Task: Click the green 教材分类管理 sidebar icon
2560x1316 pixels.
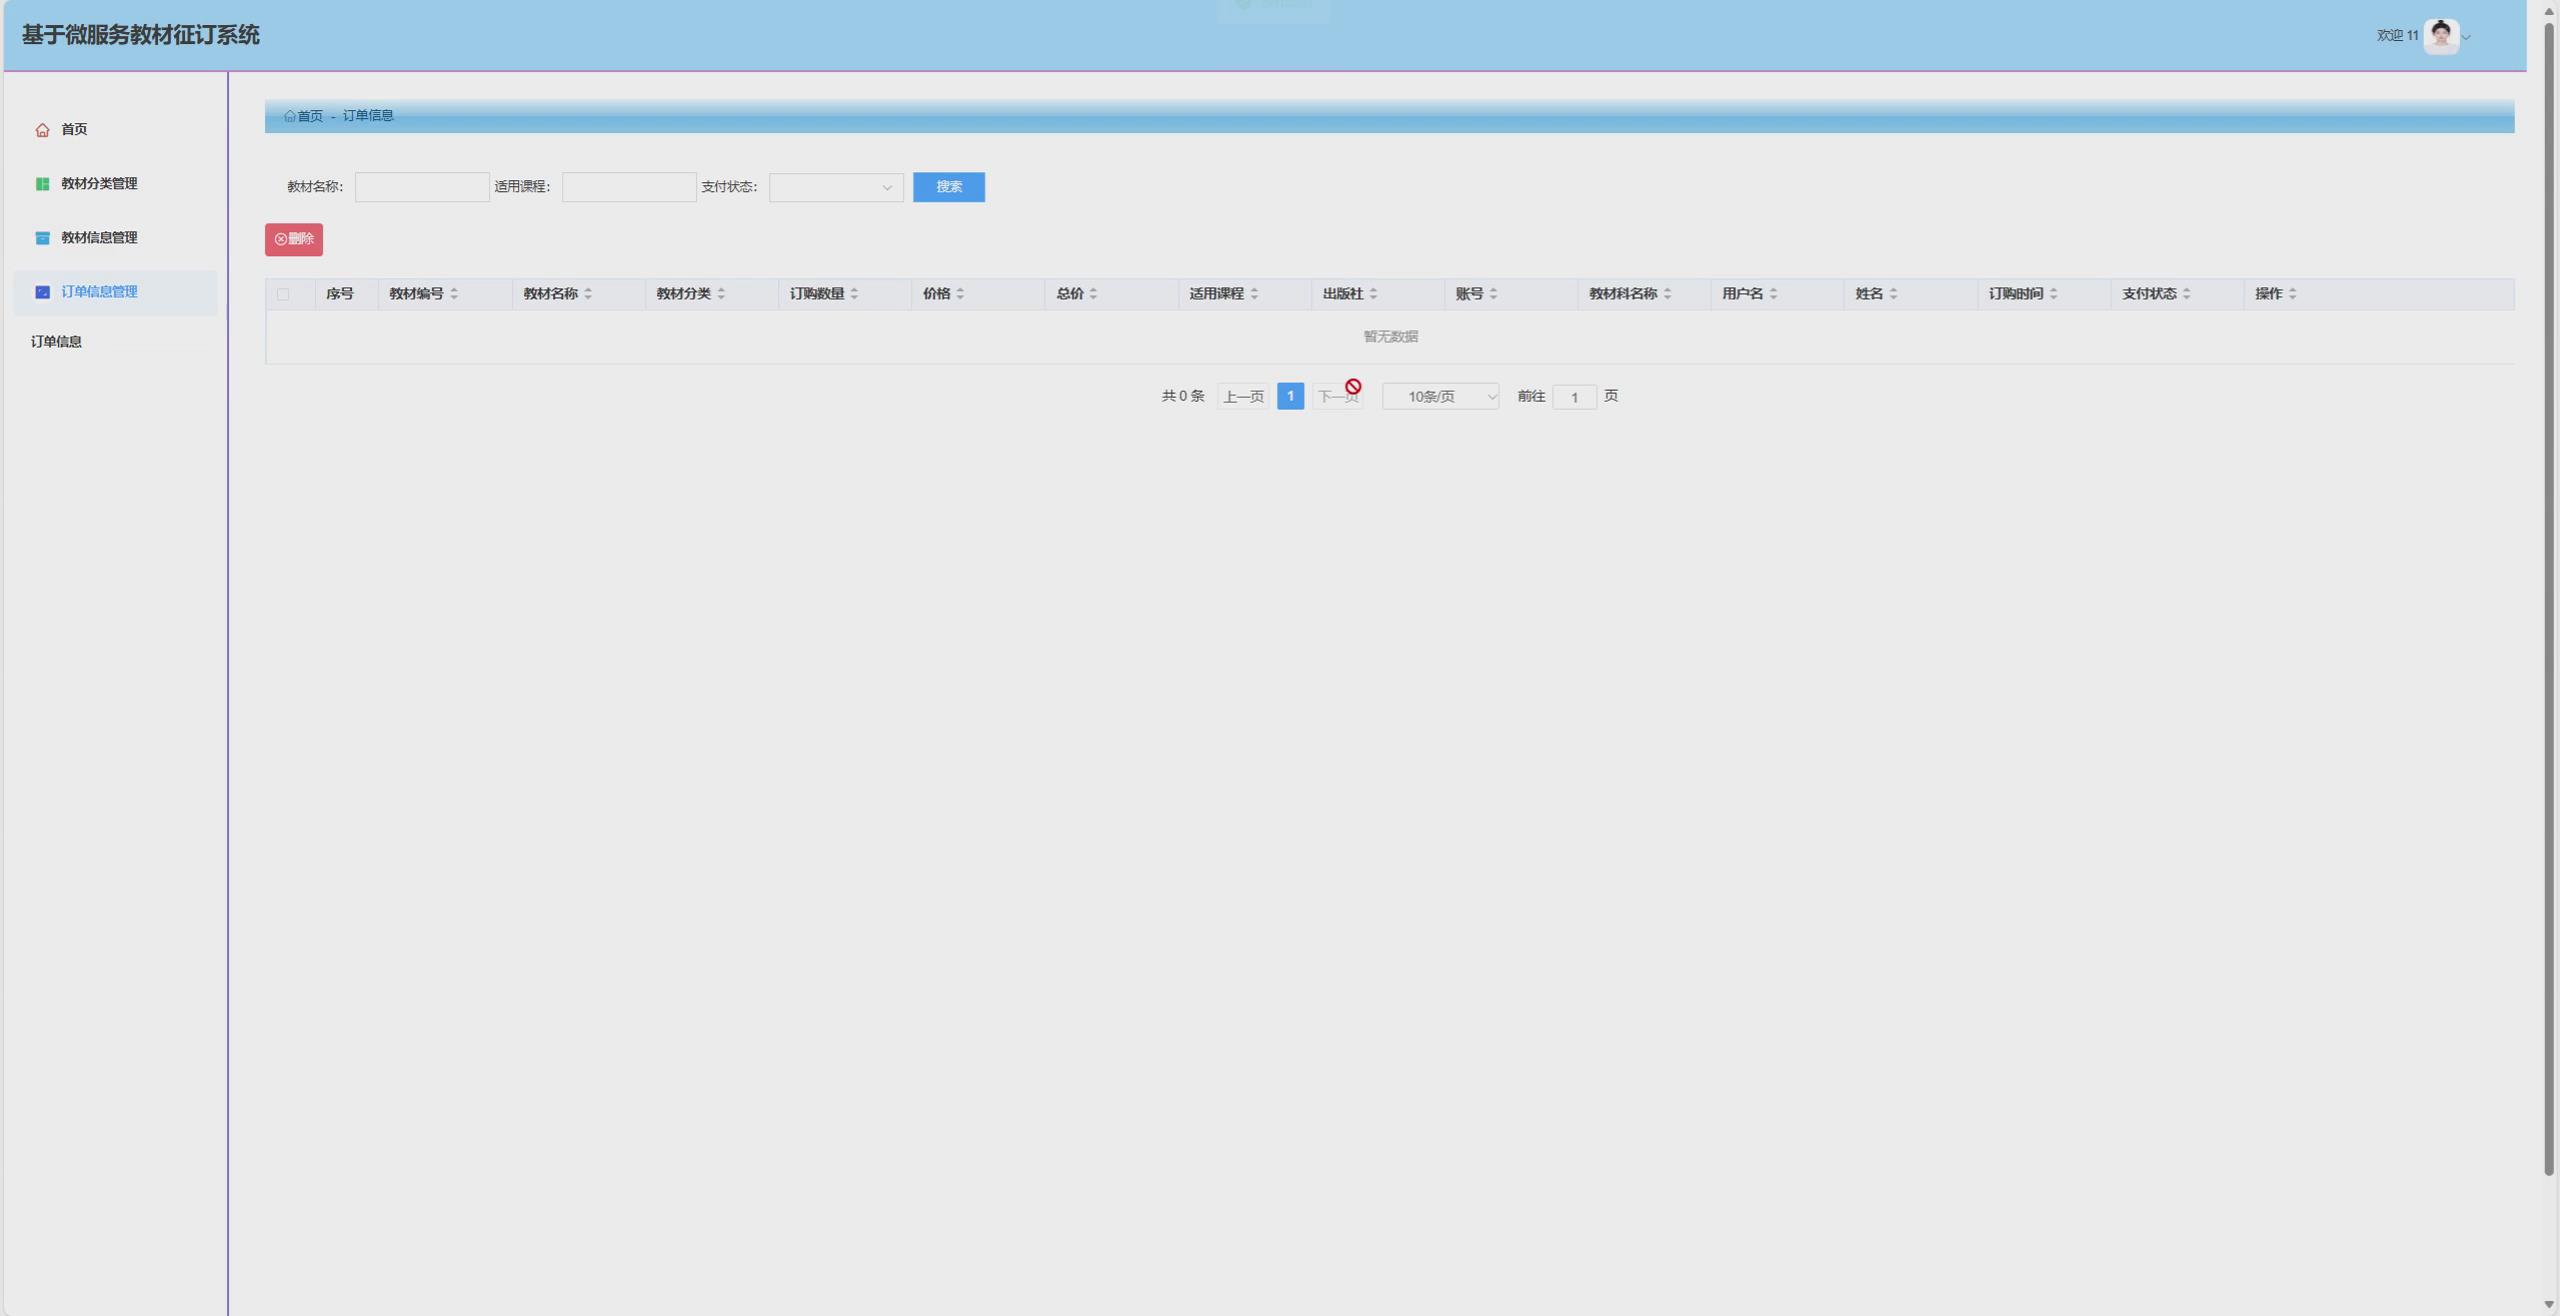Action: tap(42, 184)
